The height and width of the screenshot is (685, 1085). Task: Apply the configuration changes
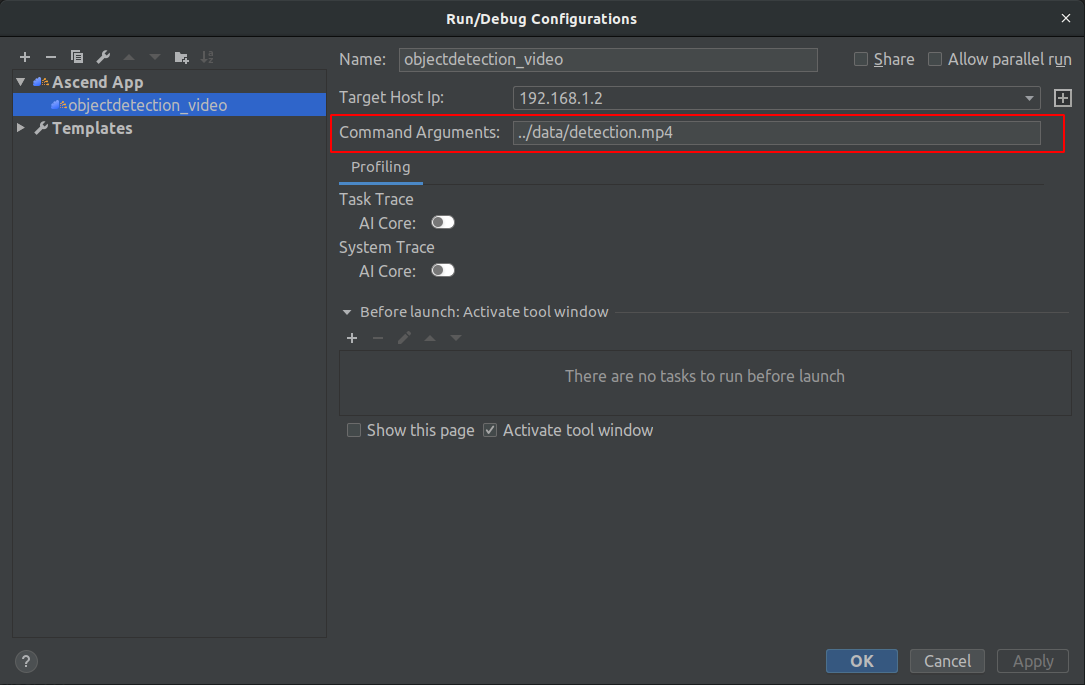point(1032,661)
